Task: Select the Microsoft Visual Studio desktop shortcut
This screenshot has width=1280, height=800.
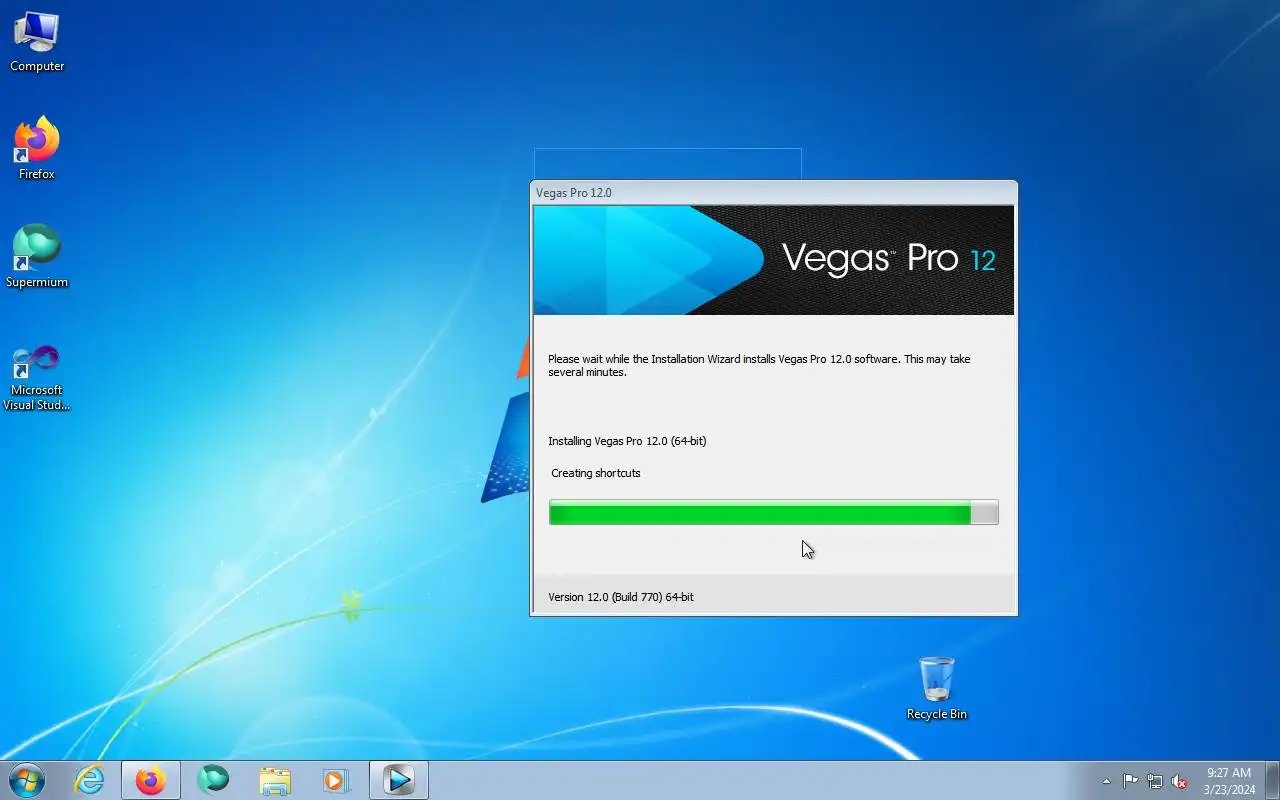Action: click(37, 378)
